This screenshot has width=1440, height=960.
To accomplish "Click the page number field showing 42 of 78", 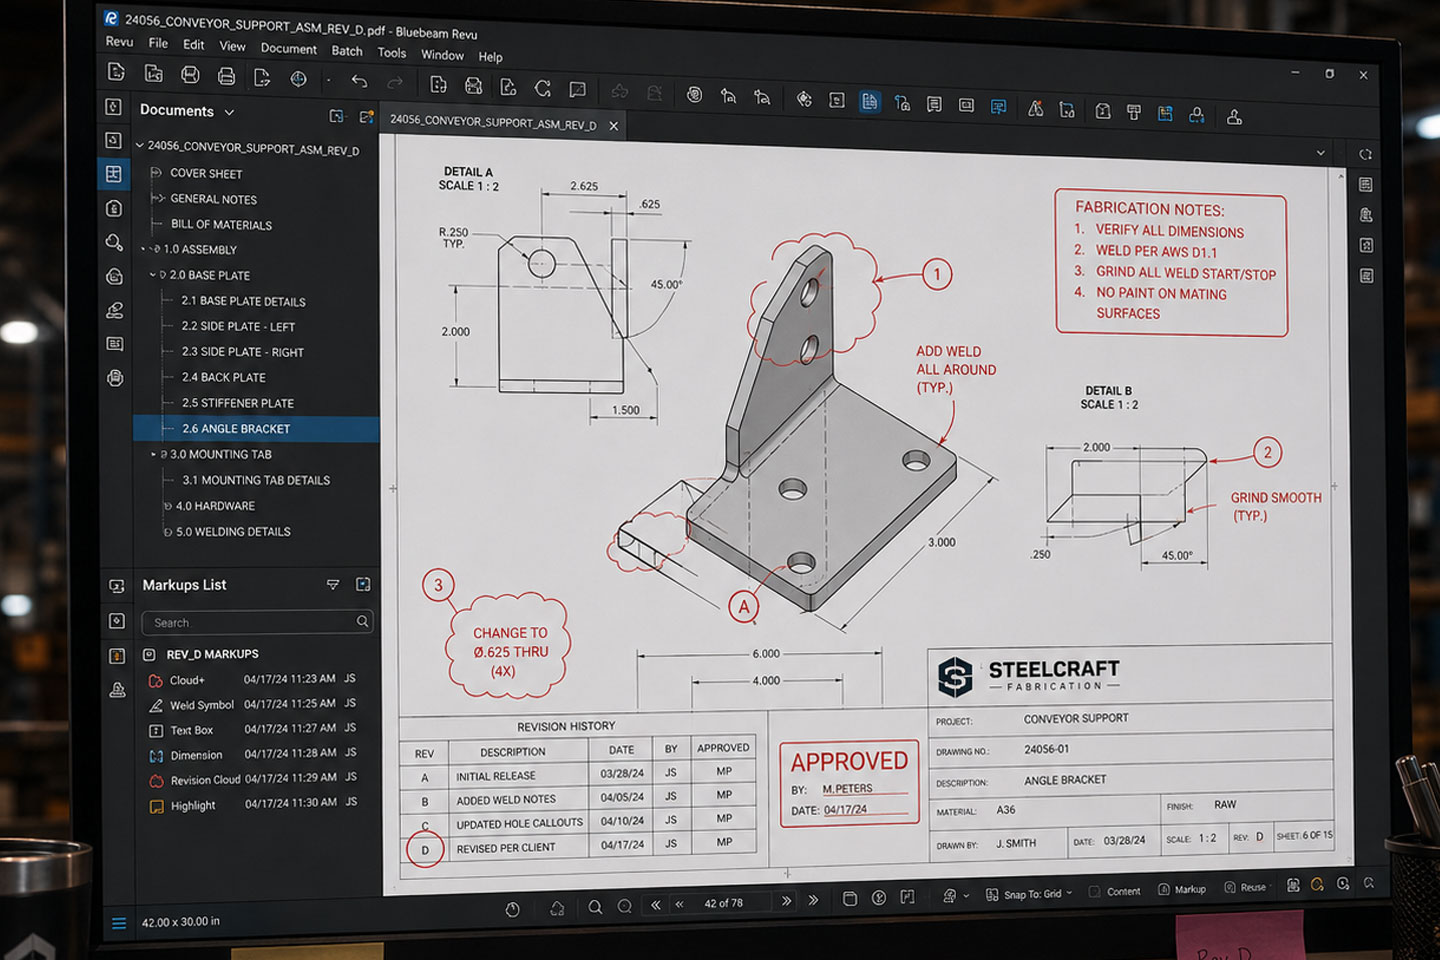I will [723, 903].
